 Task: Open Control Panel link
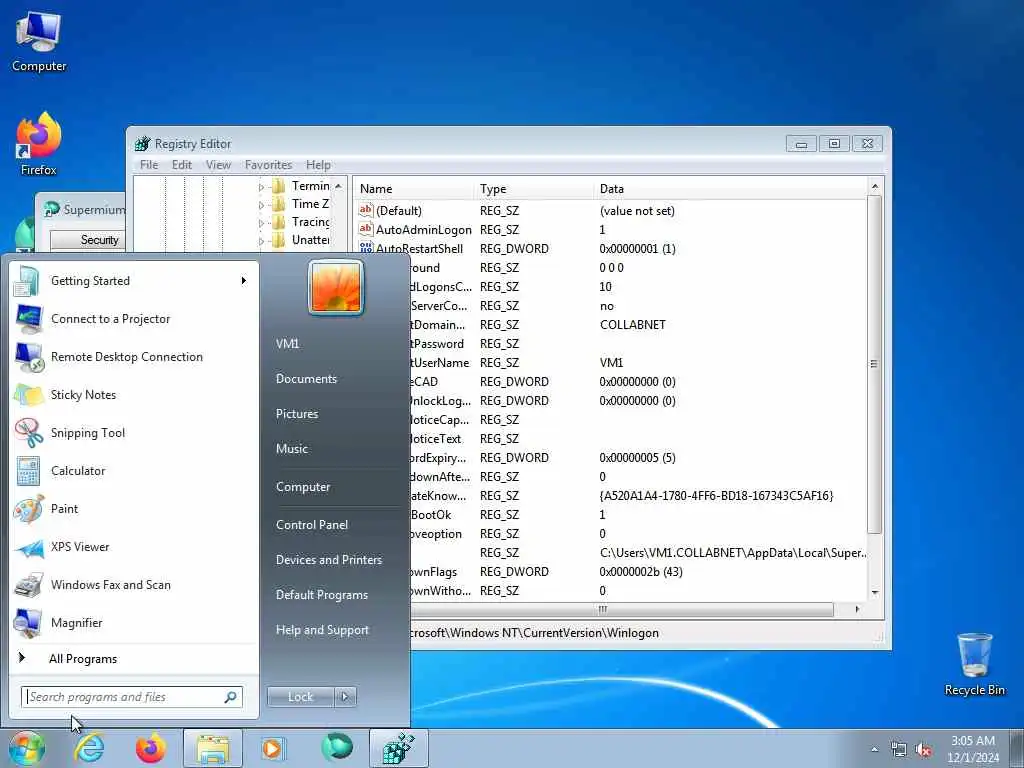coord(312,525)
